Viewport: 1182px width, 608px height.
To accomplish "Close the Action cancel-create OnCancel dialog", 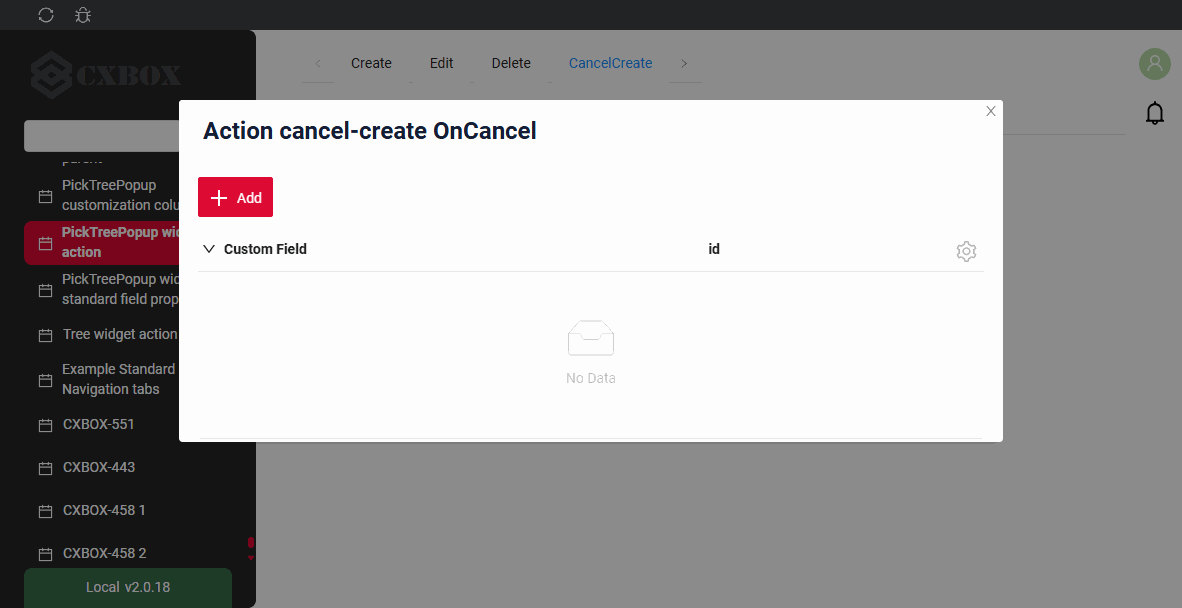I will (x=991, y=112).
